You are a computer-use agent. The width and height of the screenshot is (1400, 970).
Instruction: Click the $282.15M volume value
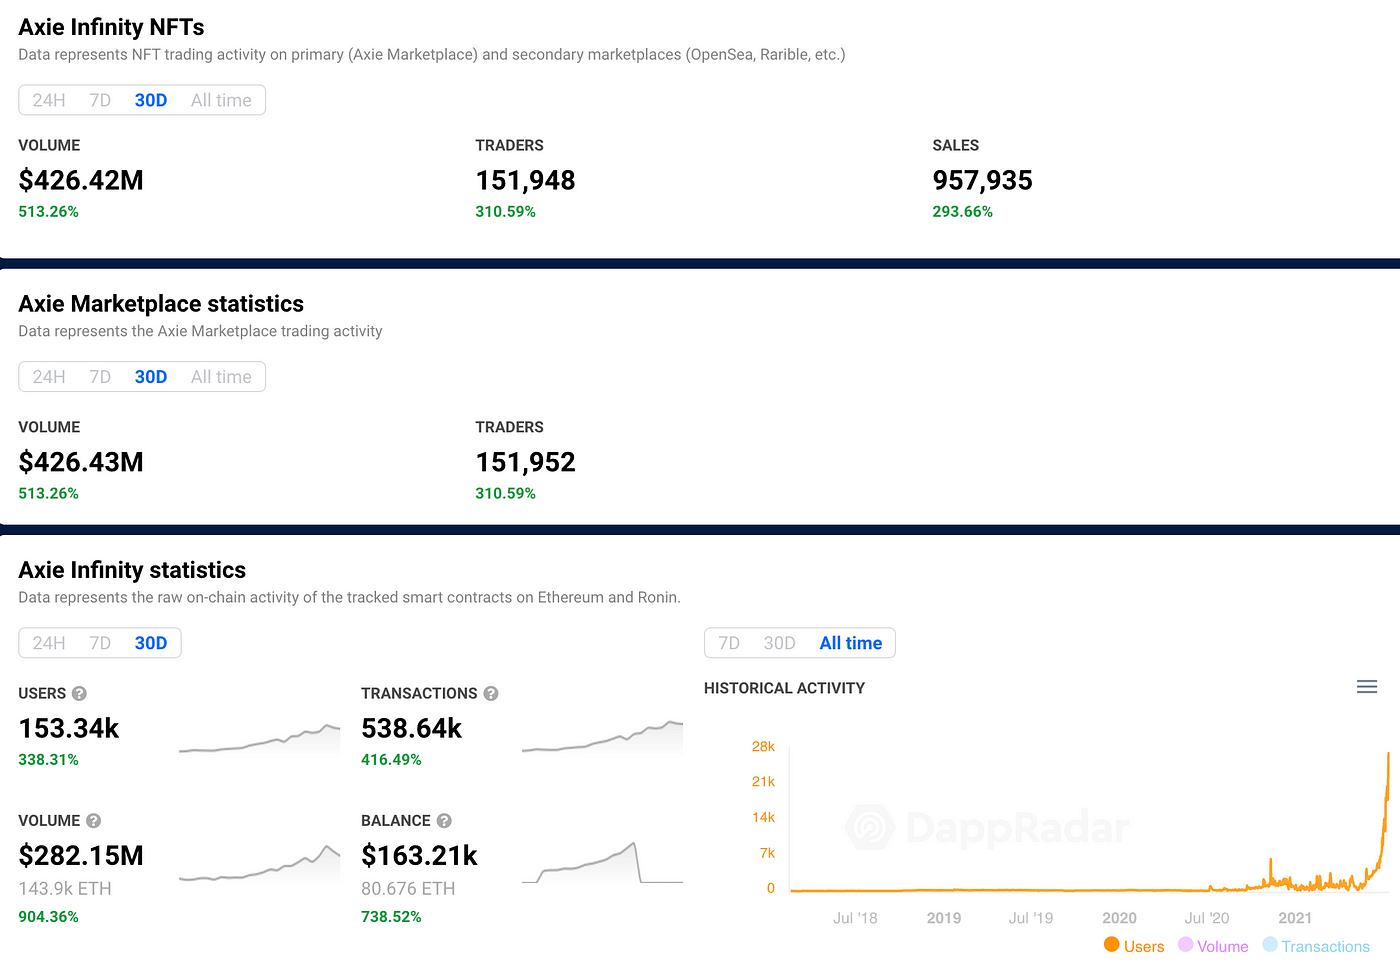click(x=81, y=855)
